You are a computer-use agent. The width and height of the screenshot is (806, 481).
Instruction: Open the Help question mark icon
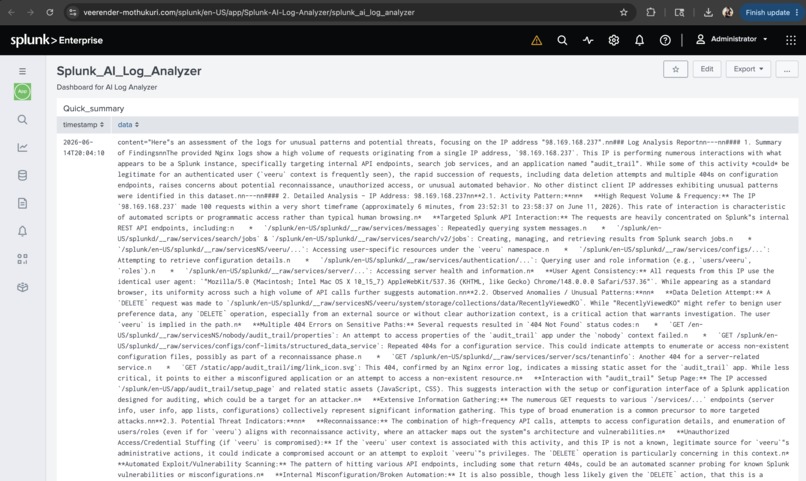[x=665, y=40]
